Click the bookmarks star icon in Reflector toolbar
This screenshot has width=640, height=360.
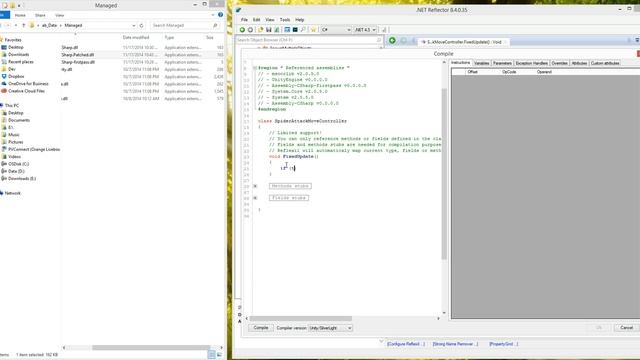coord(313,30)
